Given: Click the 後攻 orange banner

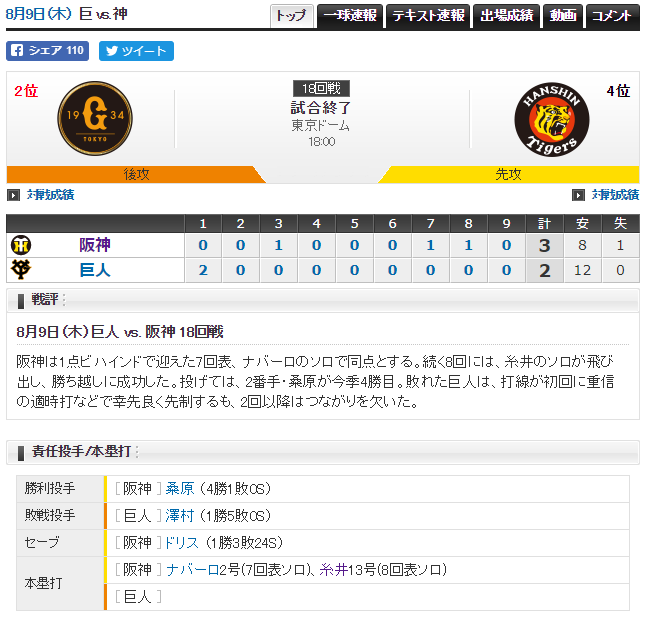Looking at the screenshot, I should point(136,174).
